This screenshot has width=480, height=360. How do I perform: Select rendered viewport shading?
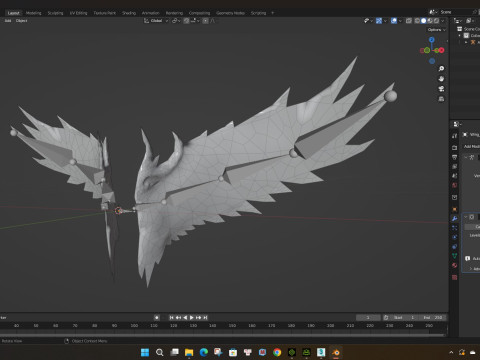click(x=436, y=21)
